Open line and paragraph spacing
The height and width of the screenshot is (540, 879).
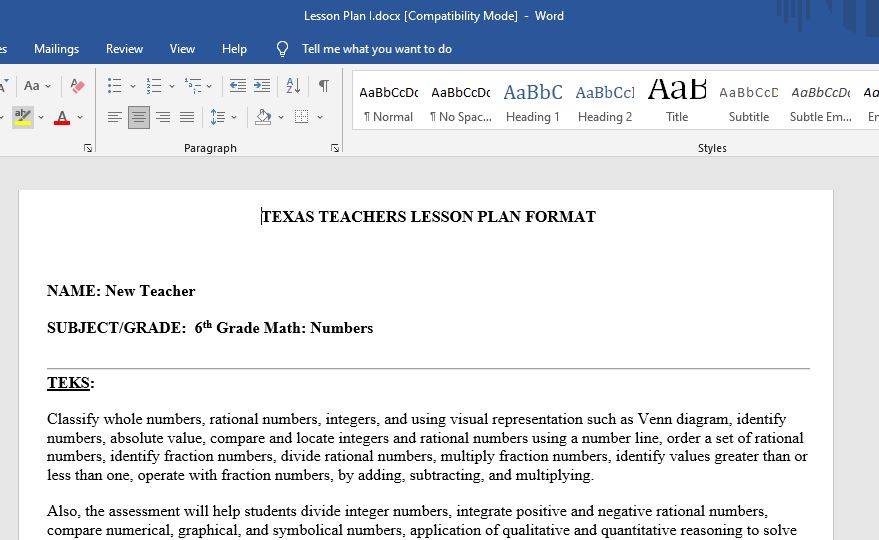[218, 117]
